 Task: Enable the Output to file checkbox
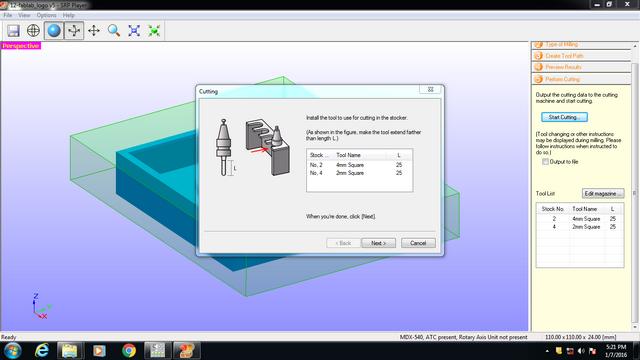[545, 162]
